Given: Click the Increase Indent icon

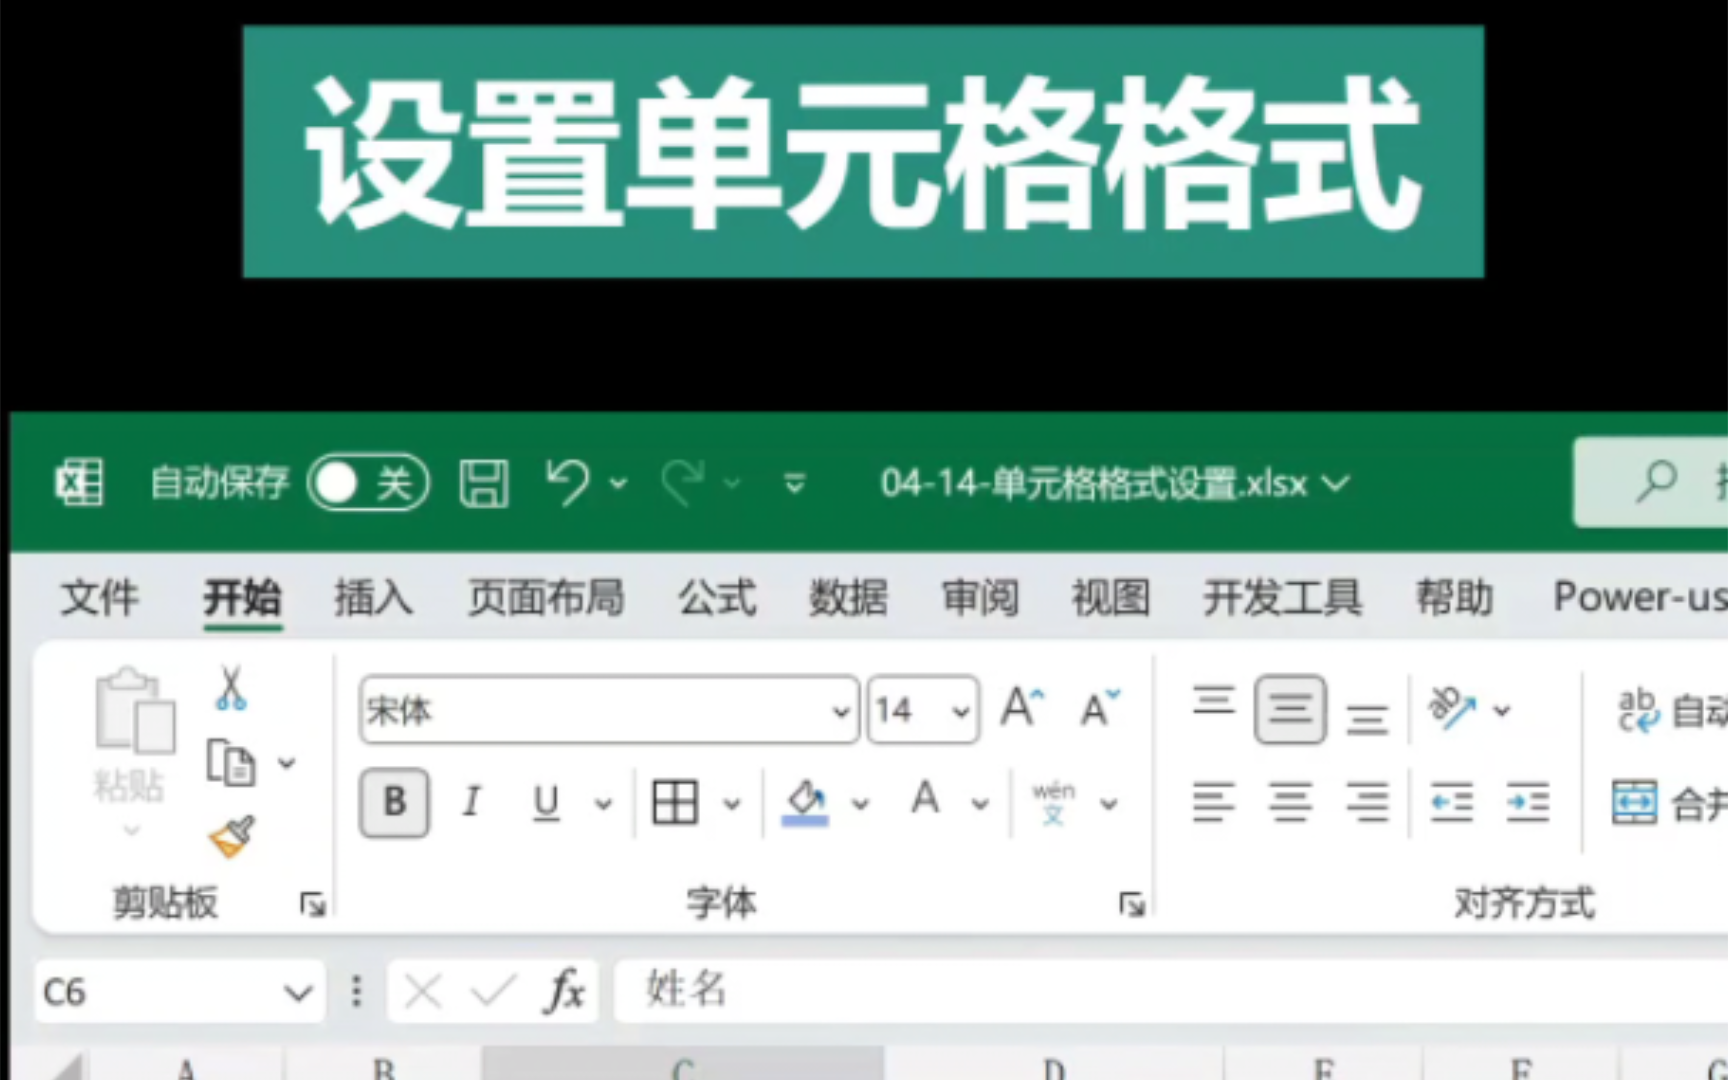Looking at the screenshot, I should pos(1528,802).
